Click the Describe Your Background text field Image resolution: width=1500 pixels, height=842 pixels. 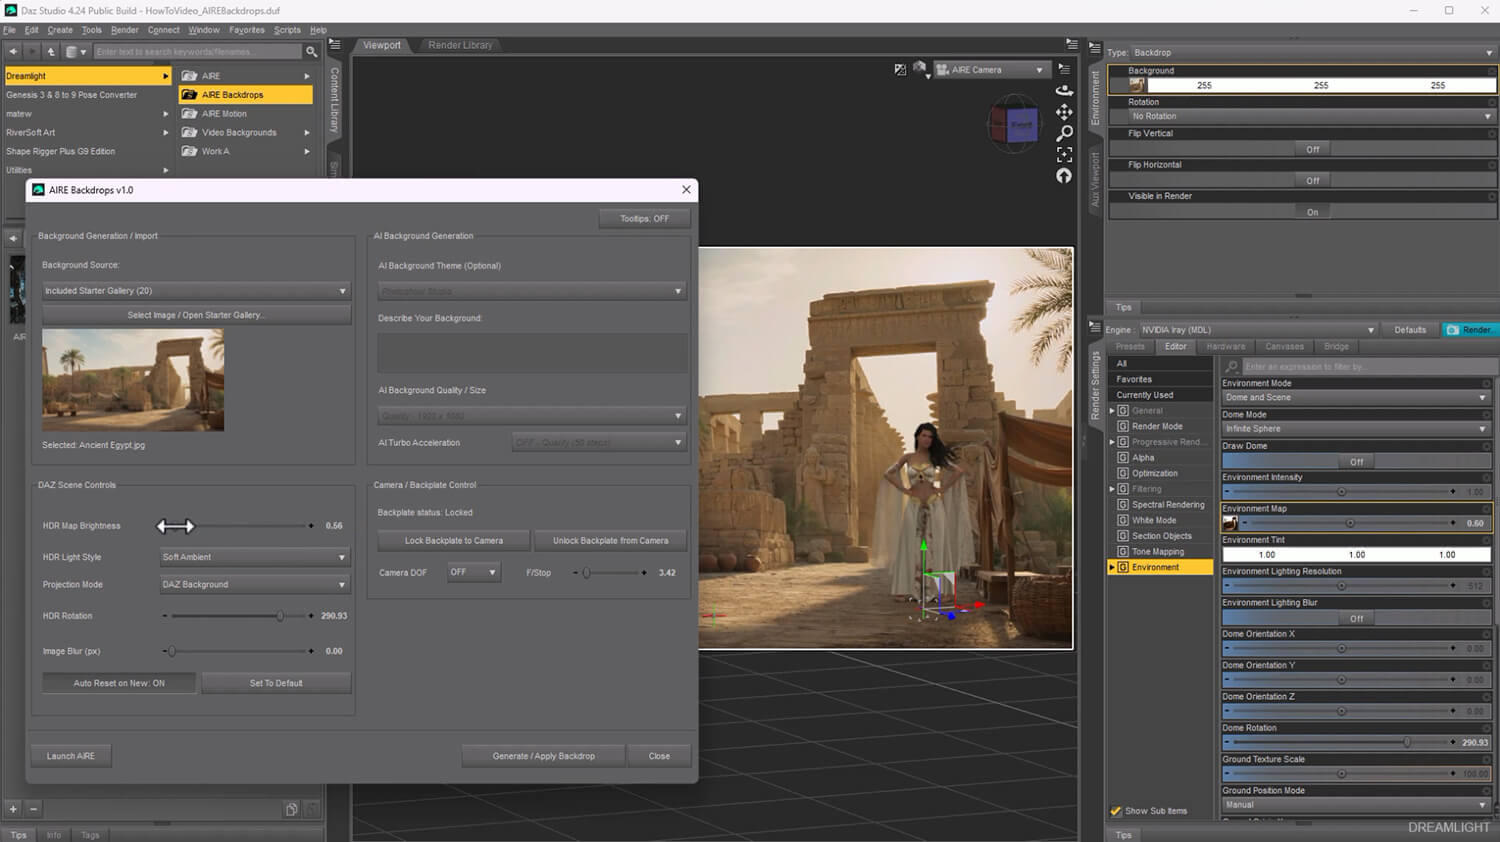[532, 352]
